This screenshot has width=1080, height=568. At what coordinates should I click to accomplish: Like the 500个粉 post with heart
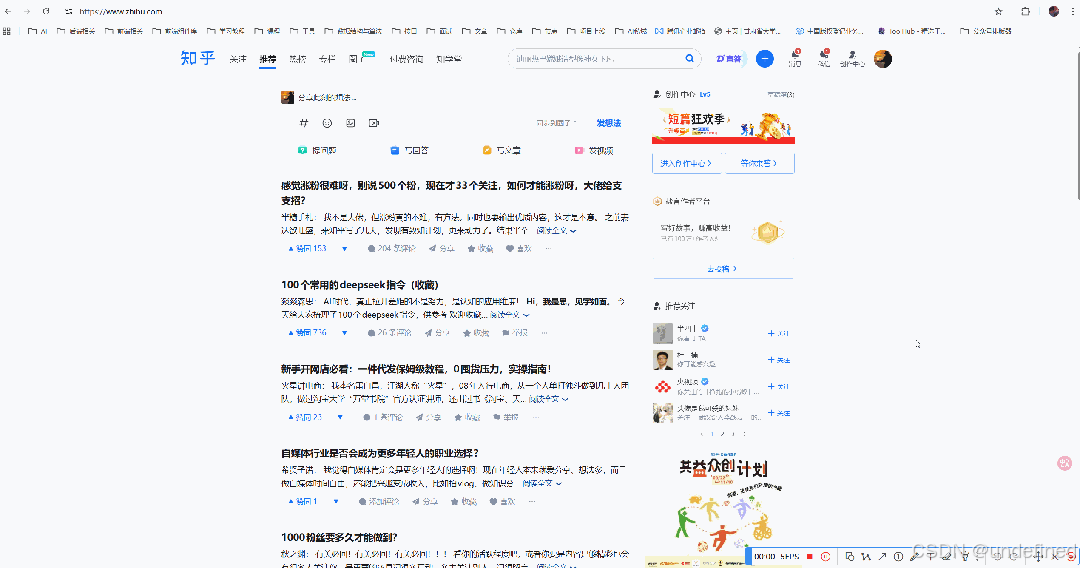tap(519, 249)
